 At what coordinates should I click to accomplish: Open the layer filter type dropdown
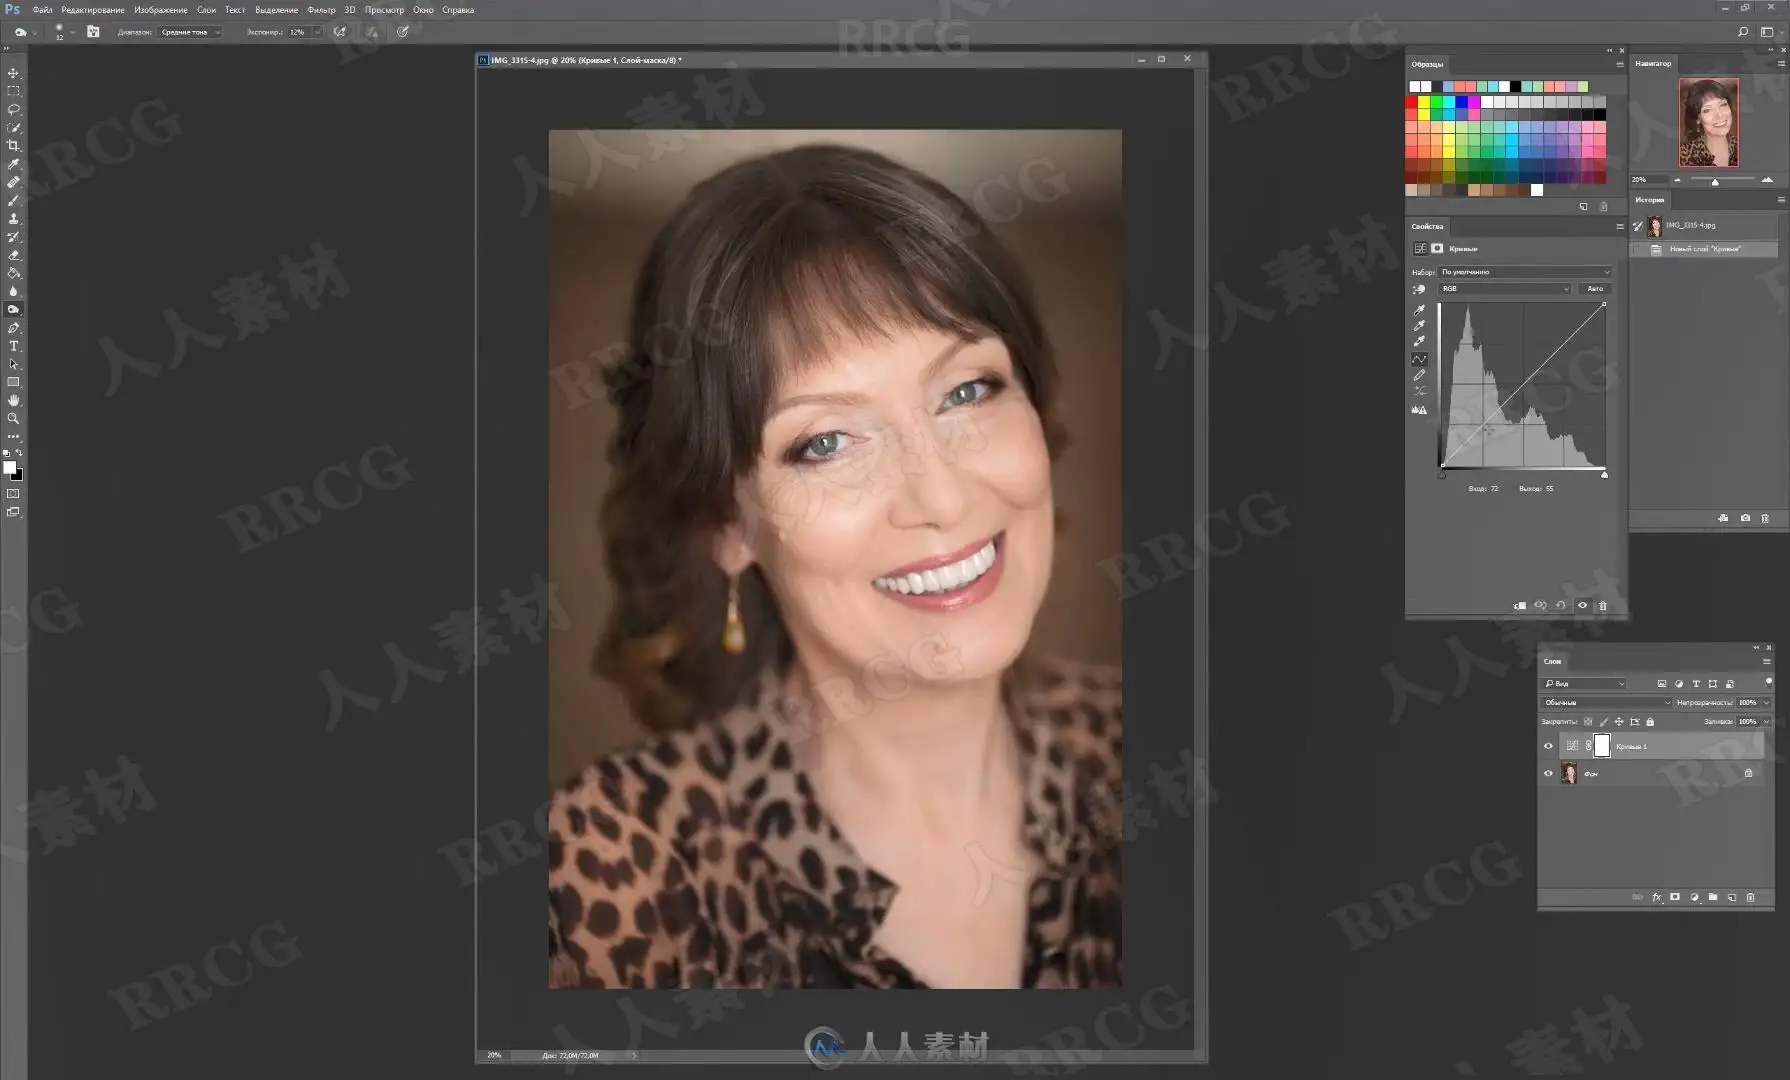1584,684
